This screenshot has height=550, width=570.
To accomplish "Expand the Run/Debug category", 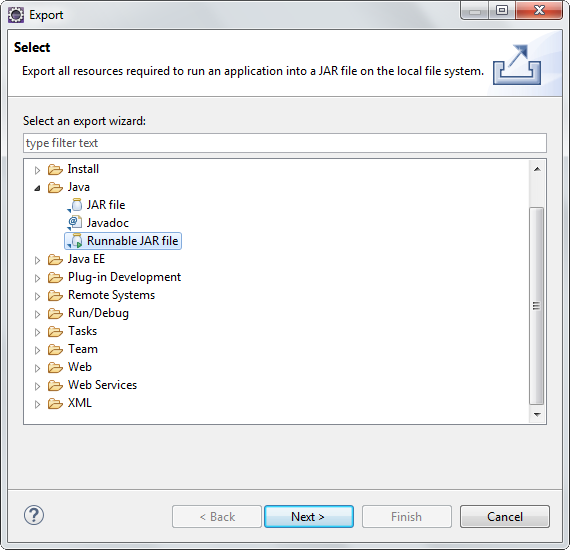I will 37,314.
